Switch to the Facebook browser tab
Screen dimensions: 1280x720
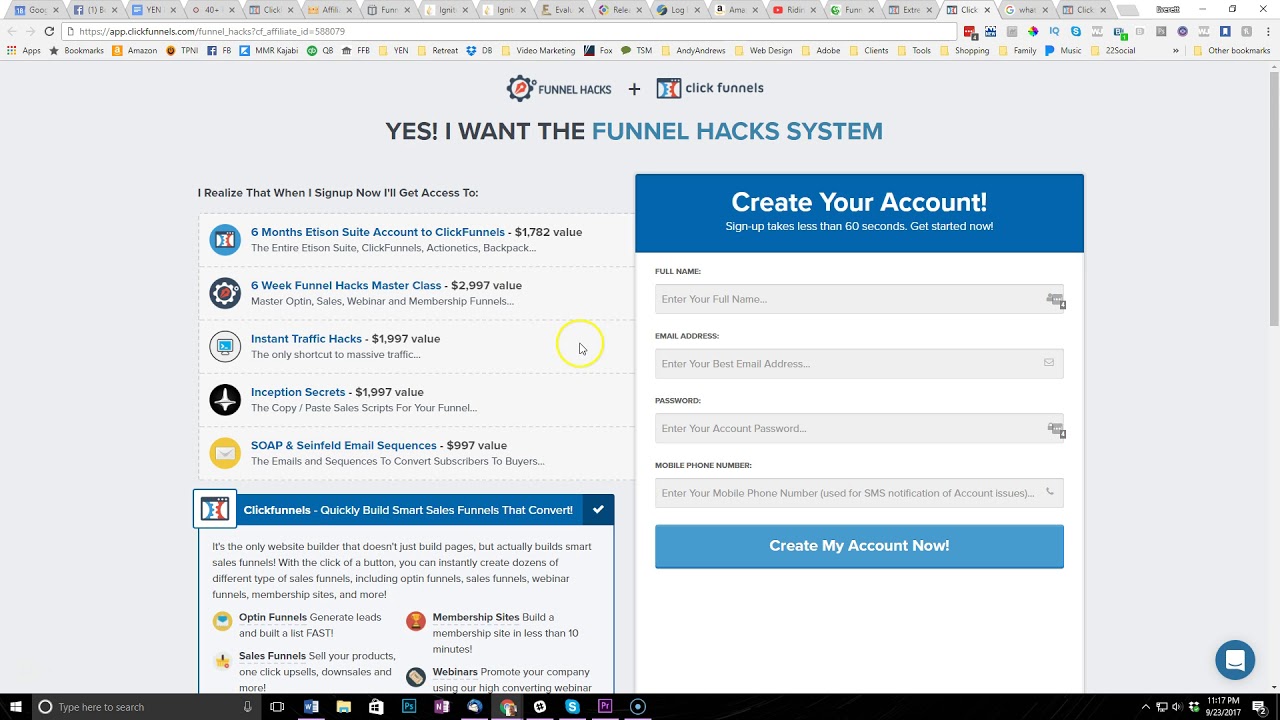[x=95, y=10]
